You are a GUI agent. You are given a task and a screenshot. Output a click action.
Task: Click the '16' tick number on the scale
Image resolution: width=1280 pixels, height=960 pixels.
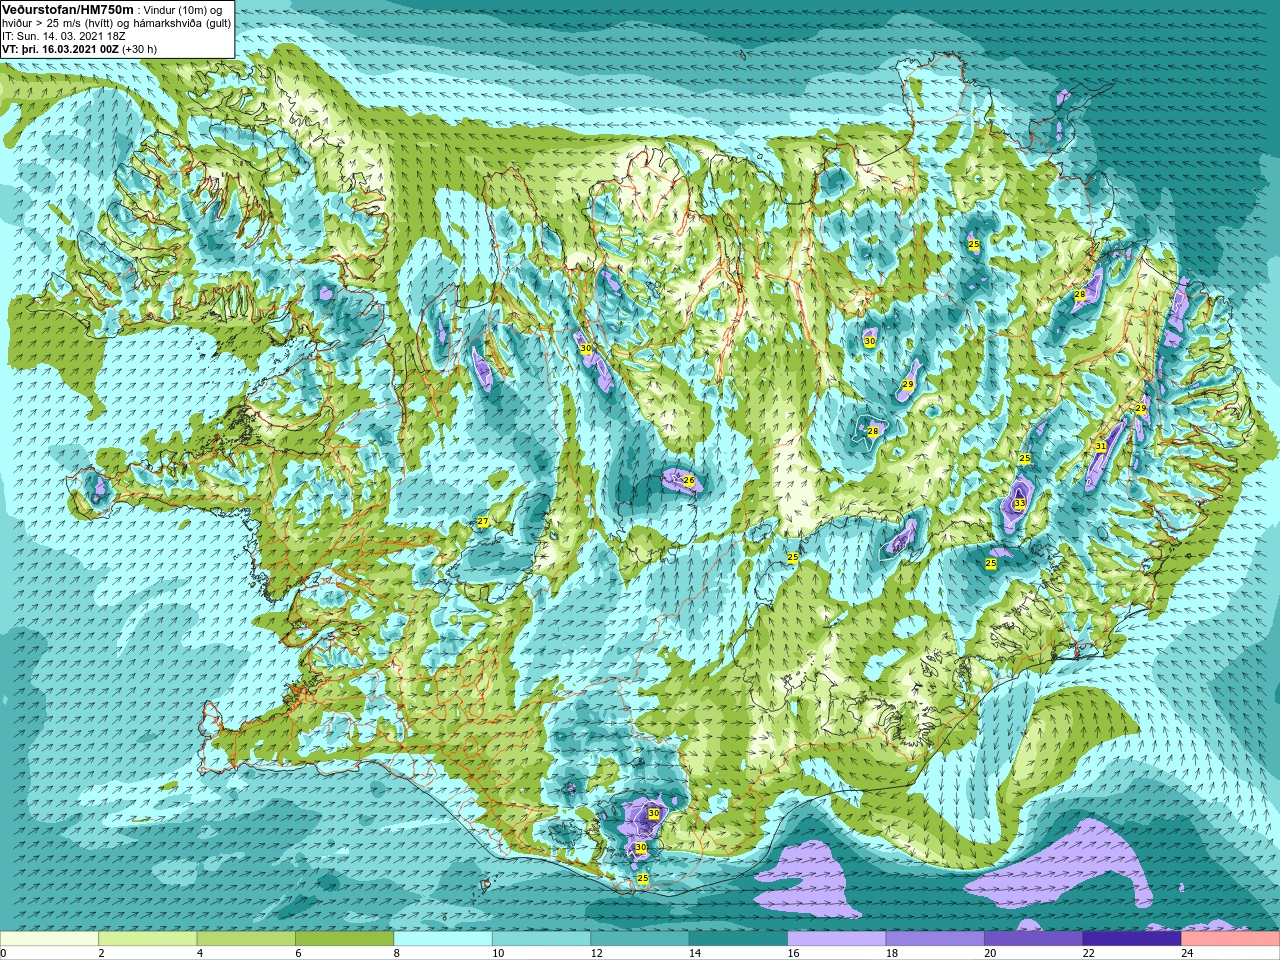click(x=793, y=953)
